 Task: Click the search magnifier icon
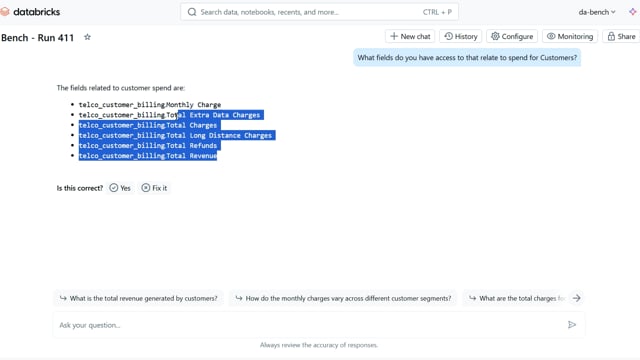tap(192, 12)
